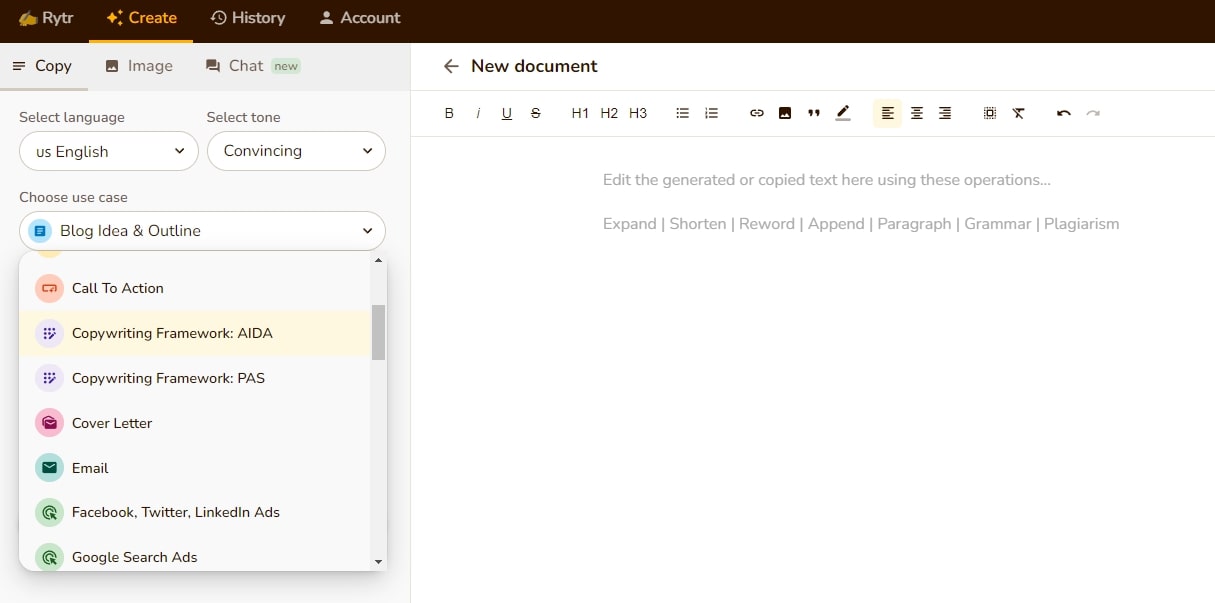
Task: Click the scroll down arrow of use case list
Action: (x=378, y=562)
